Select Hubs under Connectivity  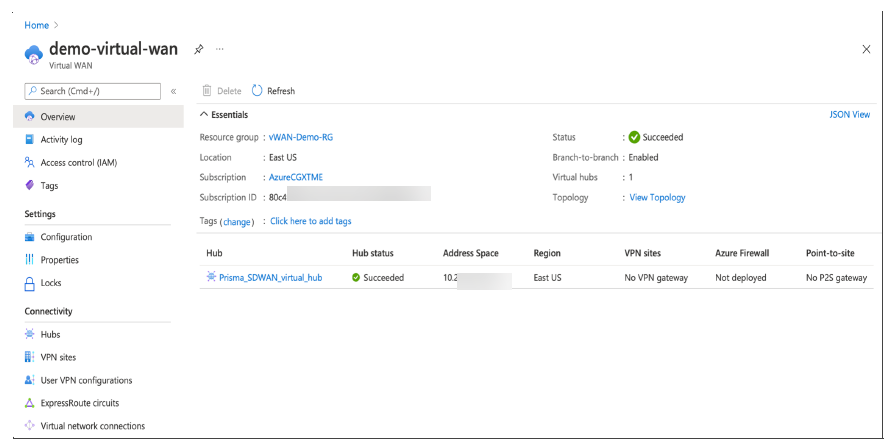tap(52, 335)
